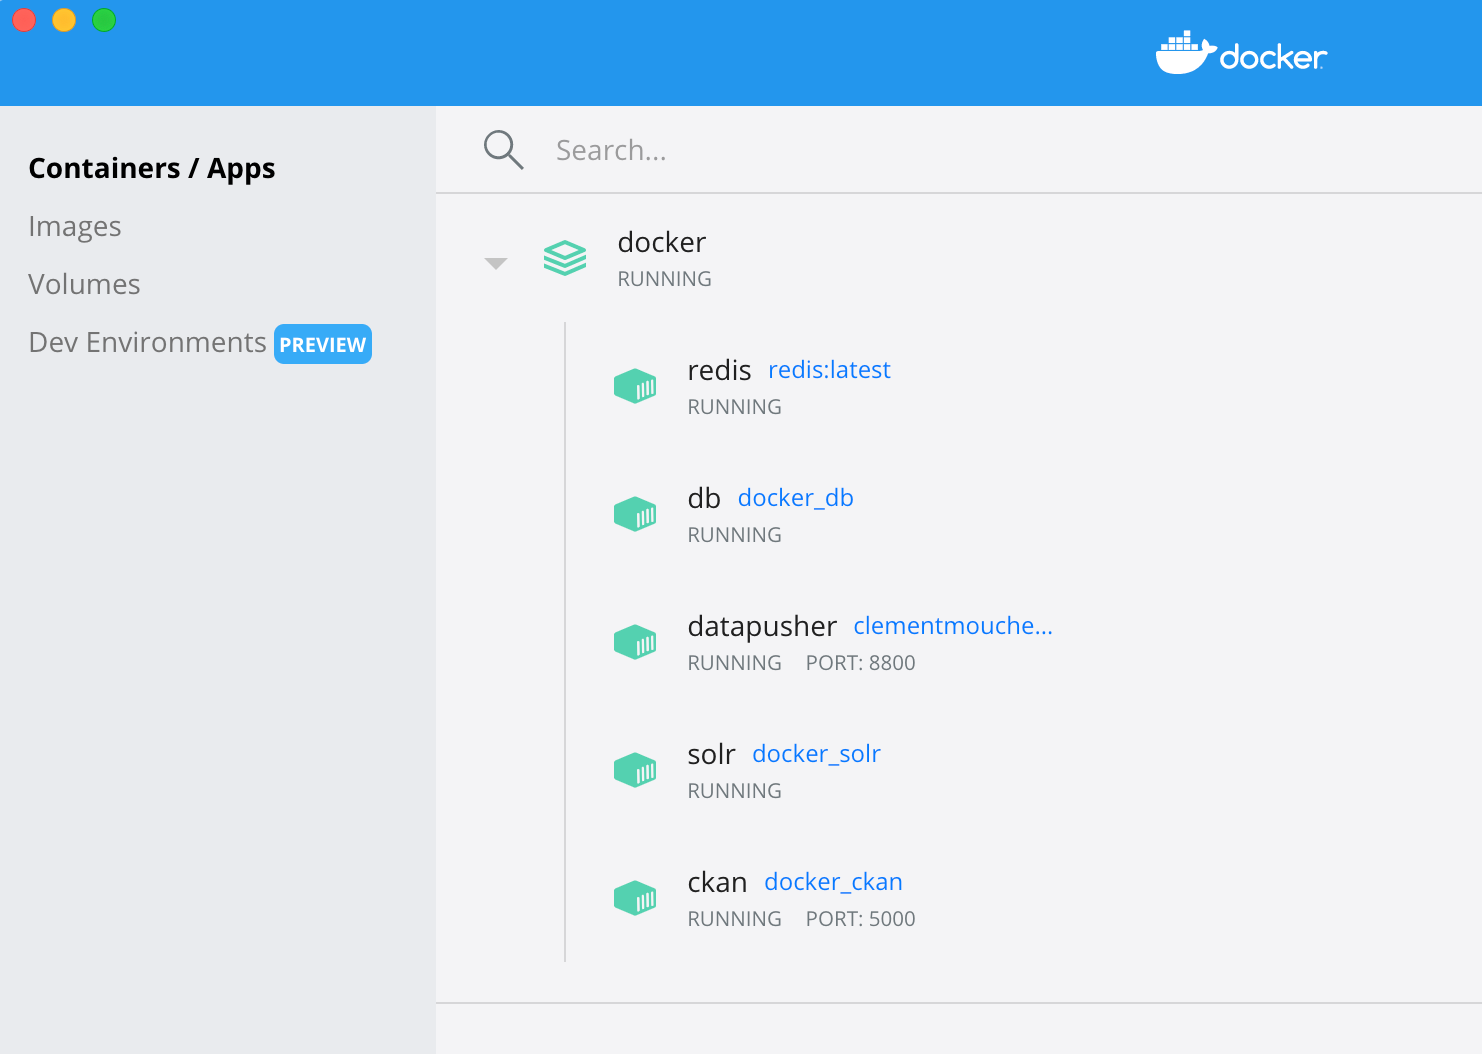Click the Docker whale logo
The width and height of the screenshot is (1482, 1054).
click(1241, 53)
